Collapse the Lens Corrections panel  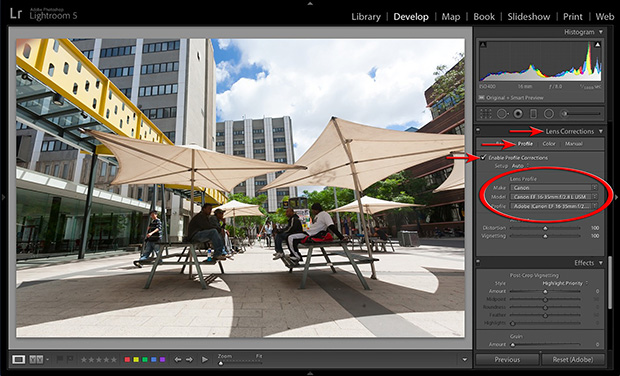click(601, 131)
